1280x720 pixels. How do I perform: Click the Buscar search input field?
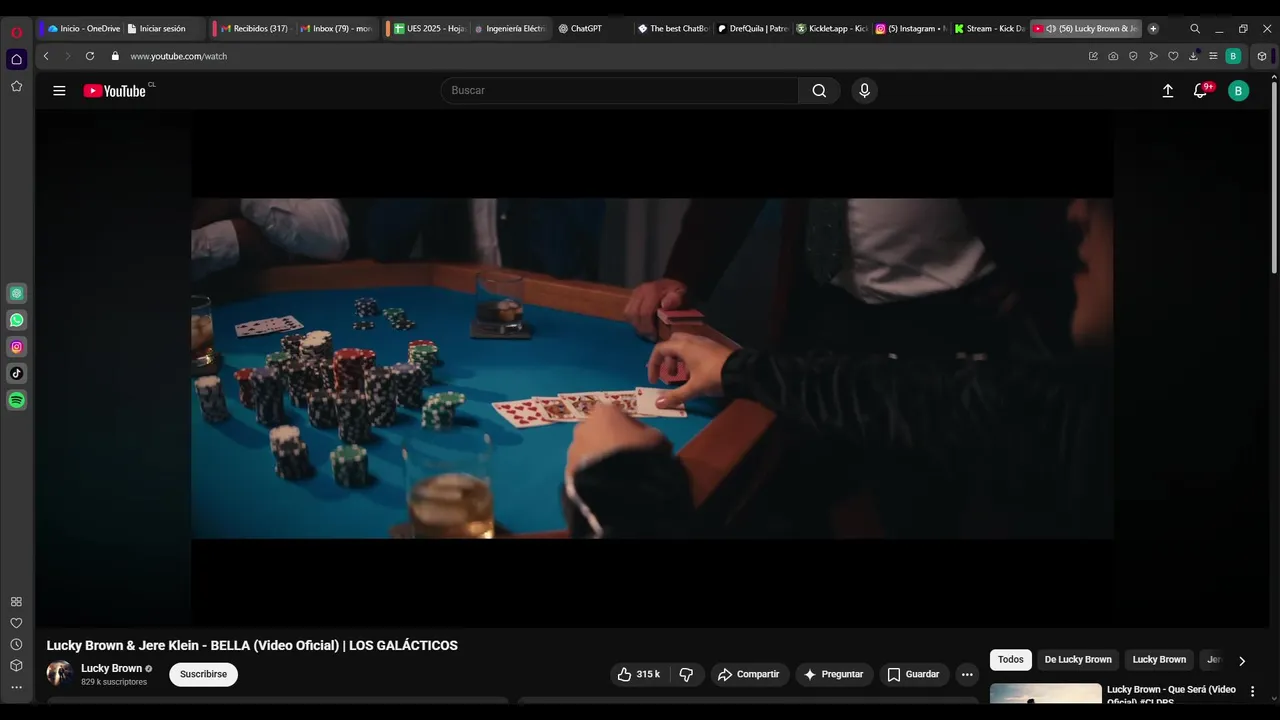[619, 91]
